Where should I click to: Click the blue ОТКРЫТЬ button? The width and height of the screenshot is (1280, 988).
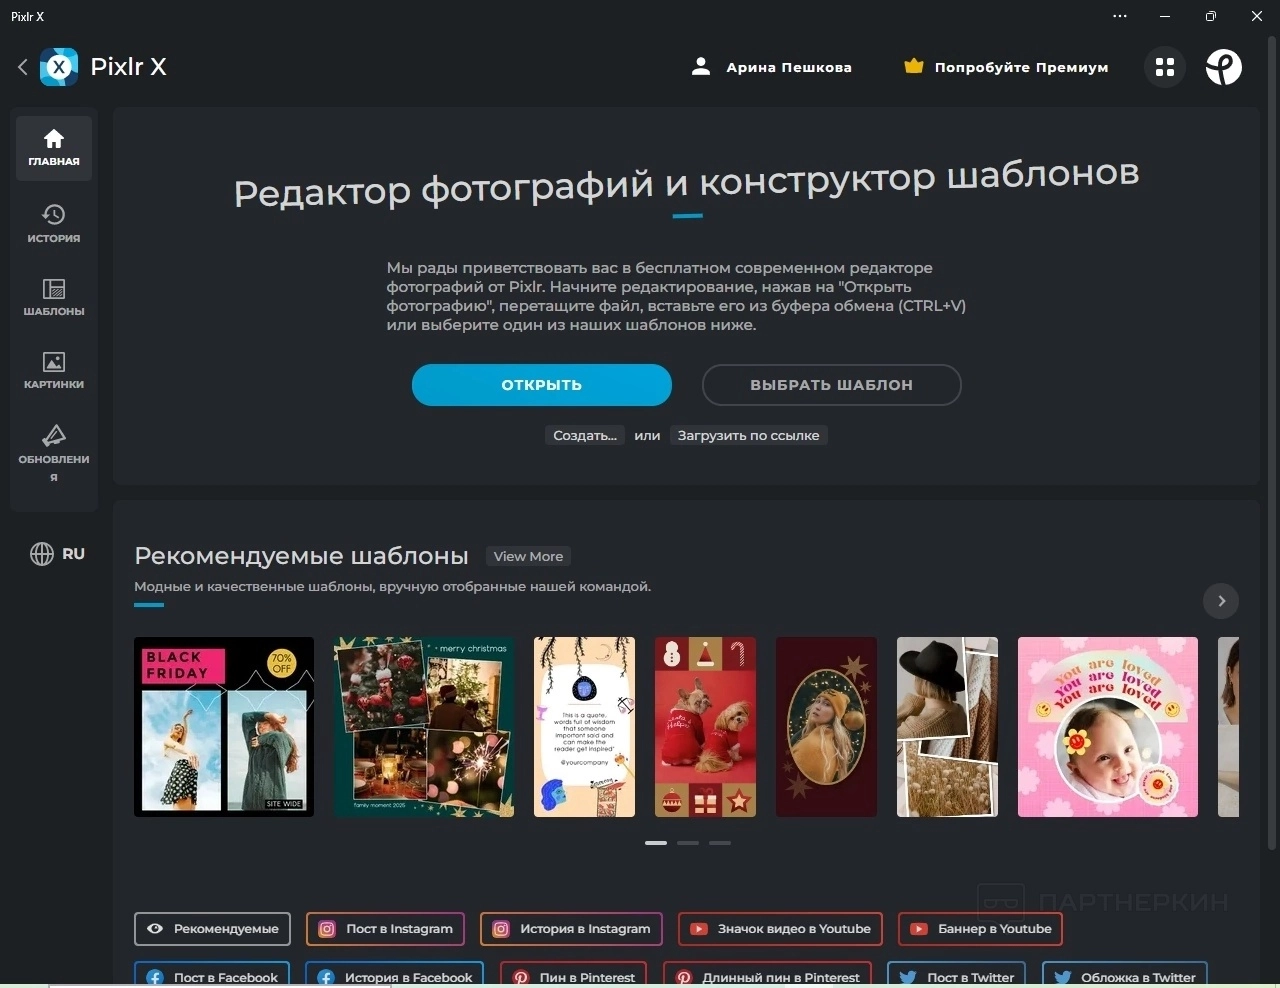(x=542, y=385)
